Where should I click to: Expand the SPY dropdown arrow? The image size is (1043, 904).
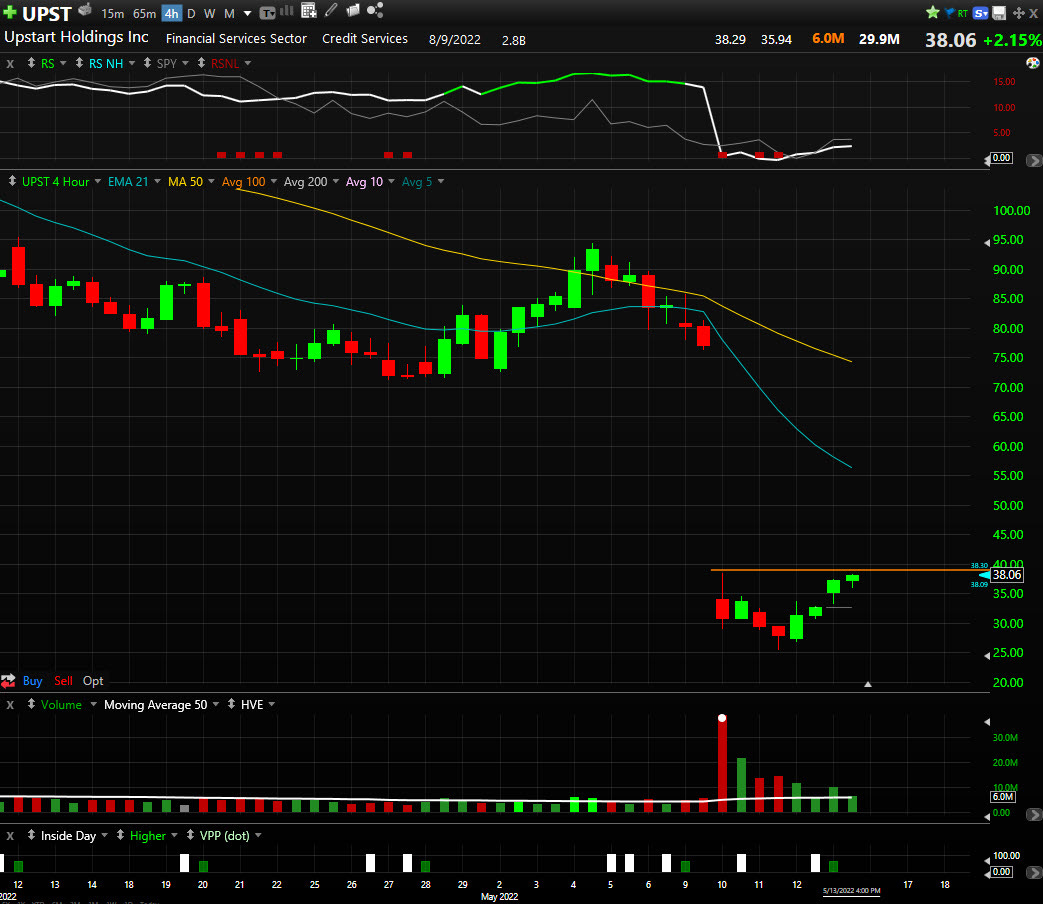coord(185,63)
